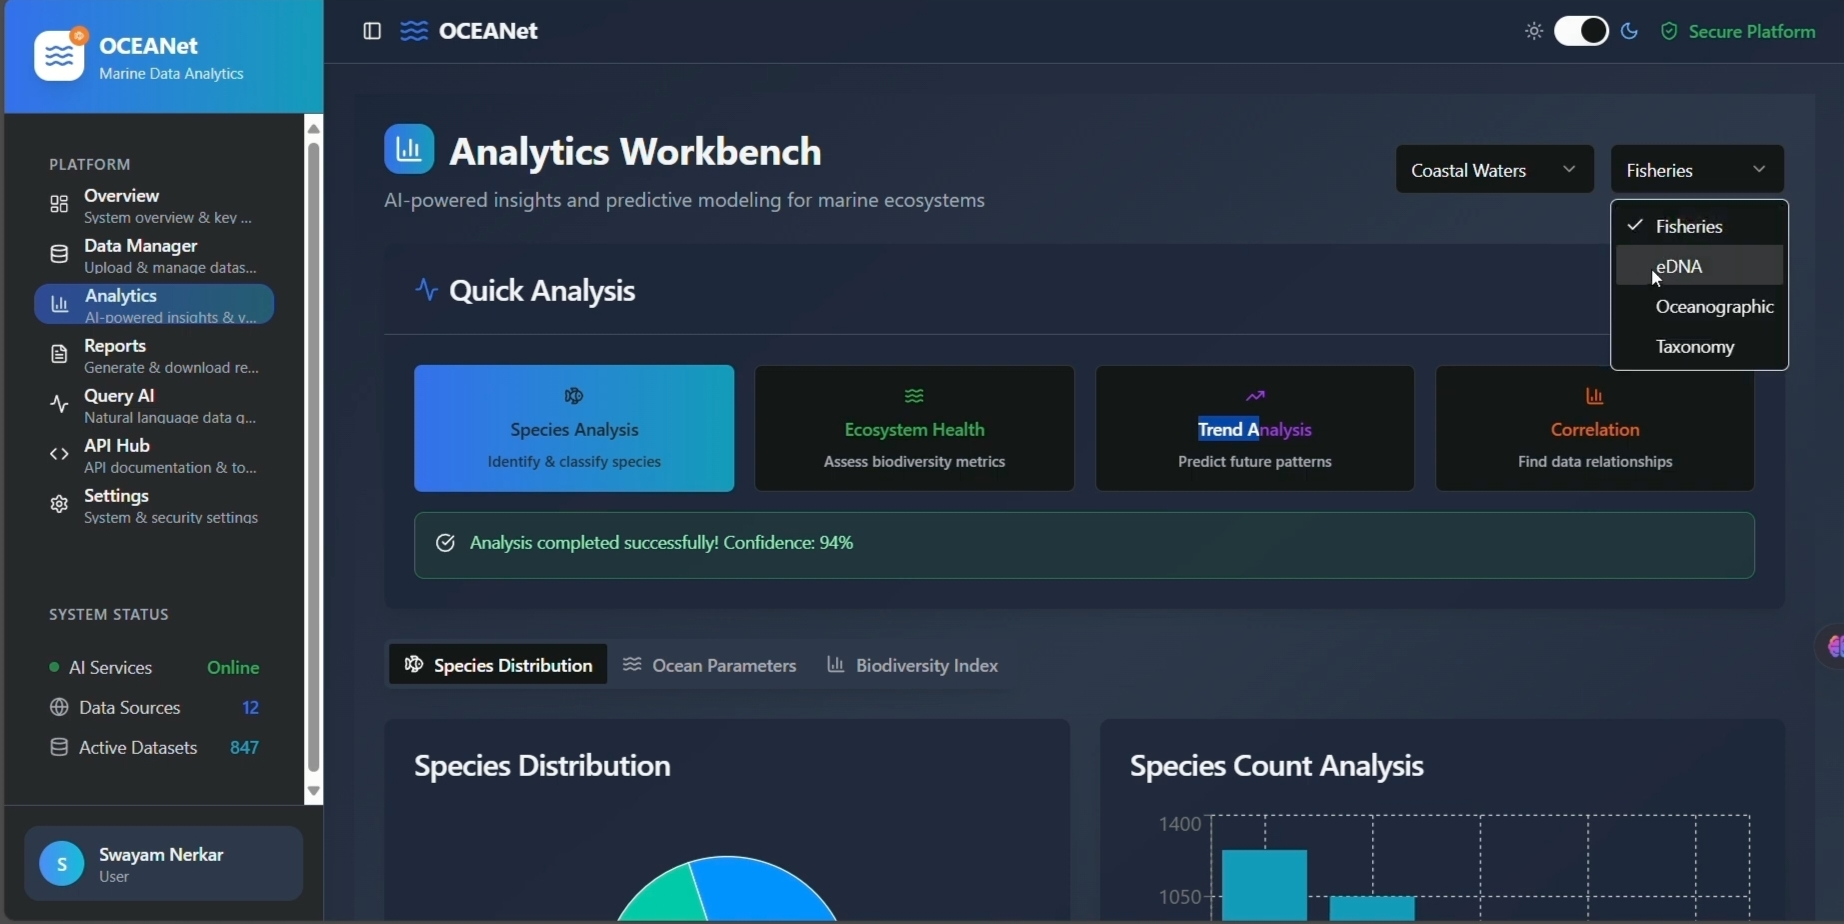
Task: Click the Overview grid icon
Action: (59, 204)
